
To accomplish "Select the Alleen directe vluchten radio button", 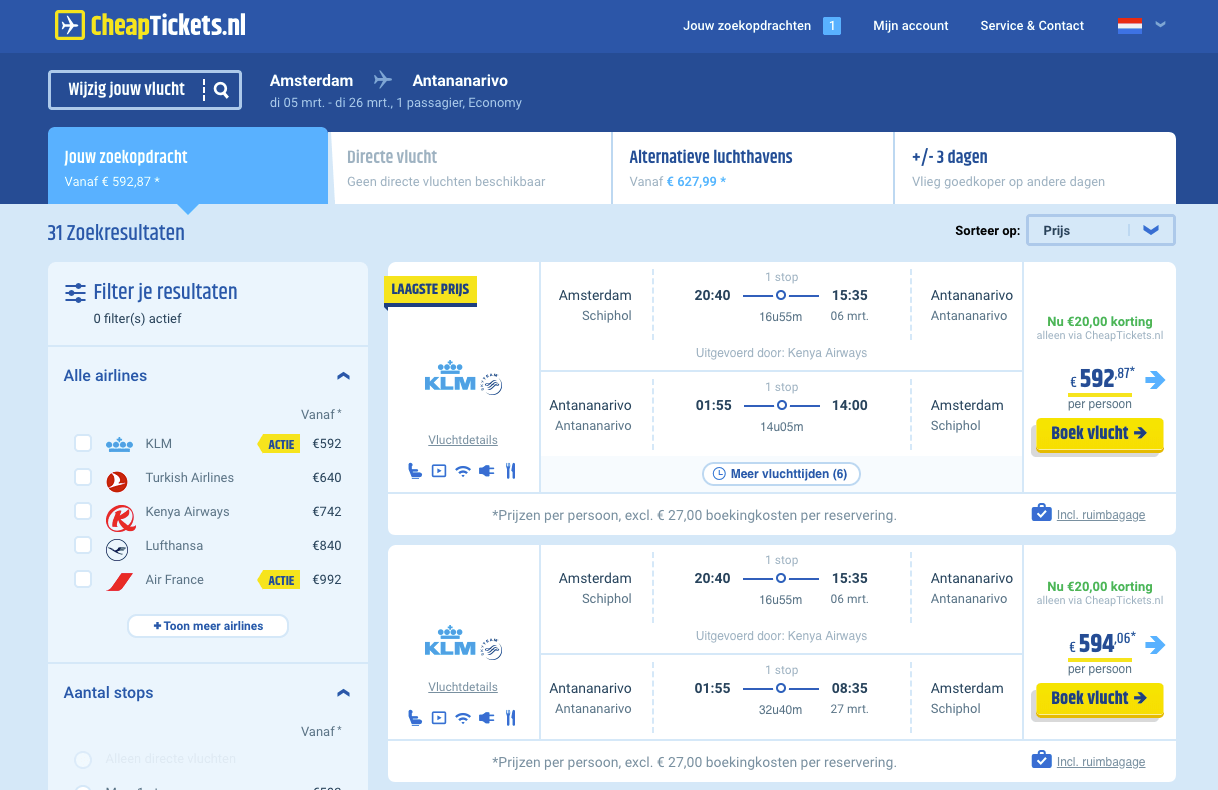I will (x=82, y=758).
